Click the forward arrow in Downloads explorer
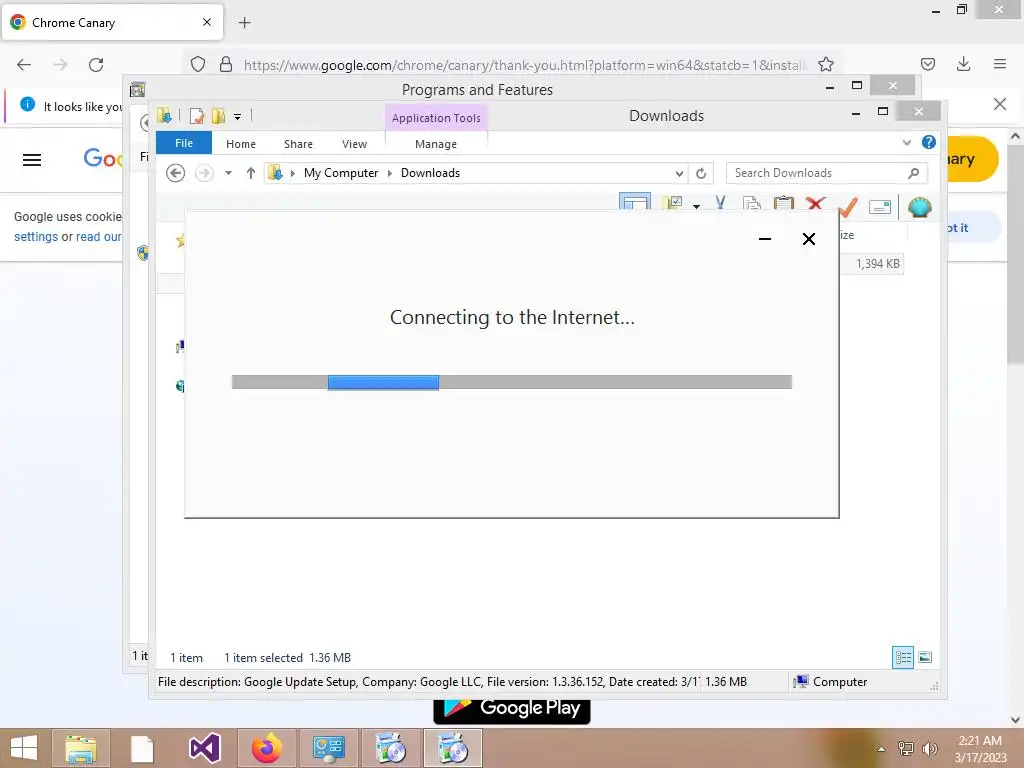The width and height of the screenshot is (1024, 768). [204, 173]
